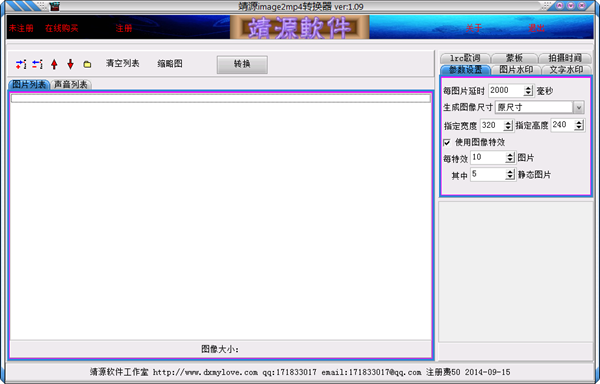The width and height of the screenshot is (600, 384).
Task: Click the 指定高度 field showing 240
Action: [x=563, y=125]
